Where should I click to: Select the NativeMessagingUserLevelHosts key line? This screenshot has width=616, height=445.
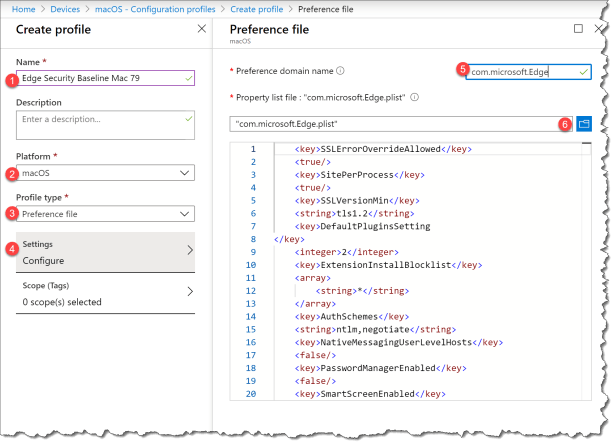click(399, 342)
